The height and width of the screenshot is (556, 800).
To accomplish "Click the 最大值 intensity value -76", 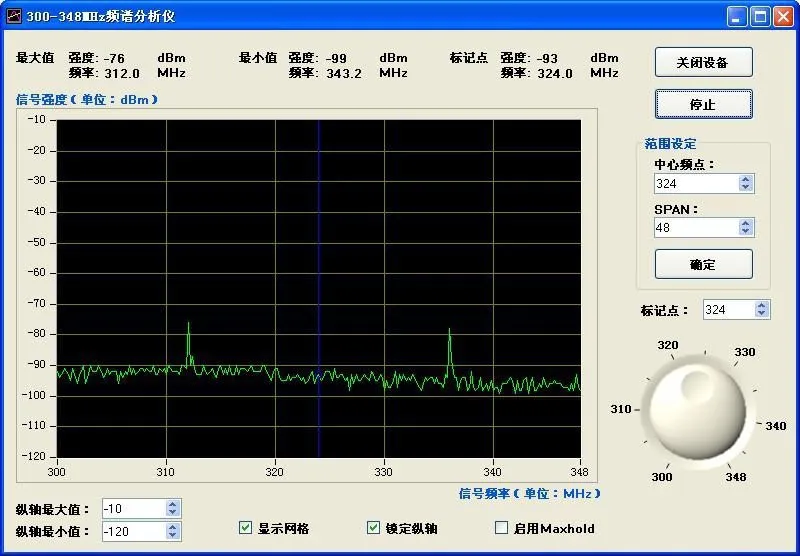I will point(113,58).
